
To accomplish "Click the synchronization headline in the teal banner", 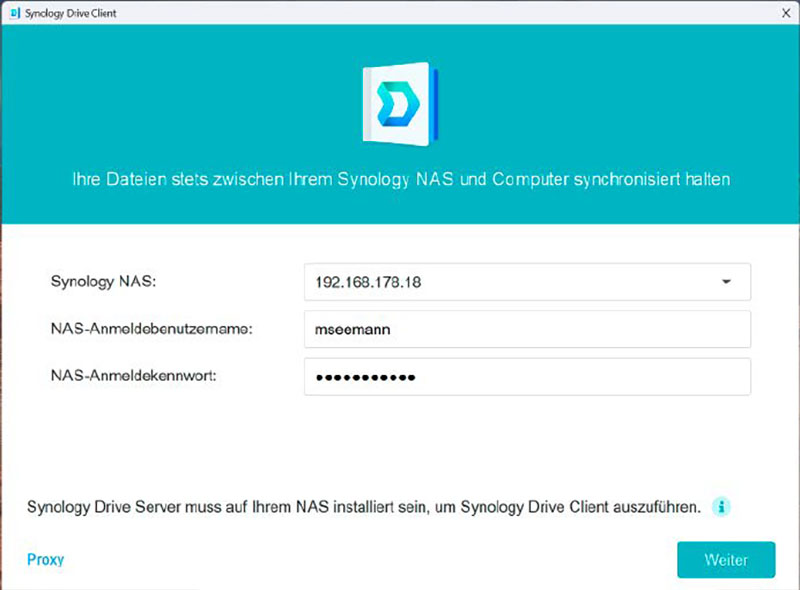I will tap(400, 179).
